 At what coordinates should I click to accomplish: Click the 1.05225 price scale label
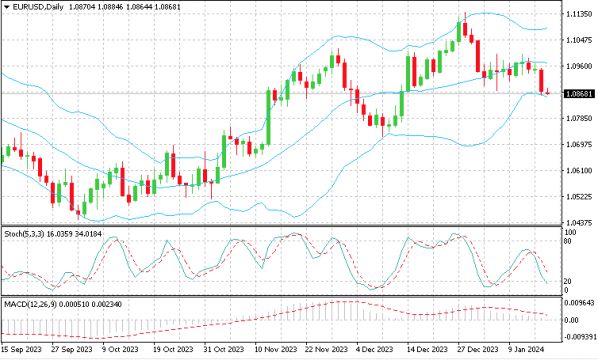click(579, 196)
